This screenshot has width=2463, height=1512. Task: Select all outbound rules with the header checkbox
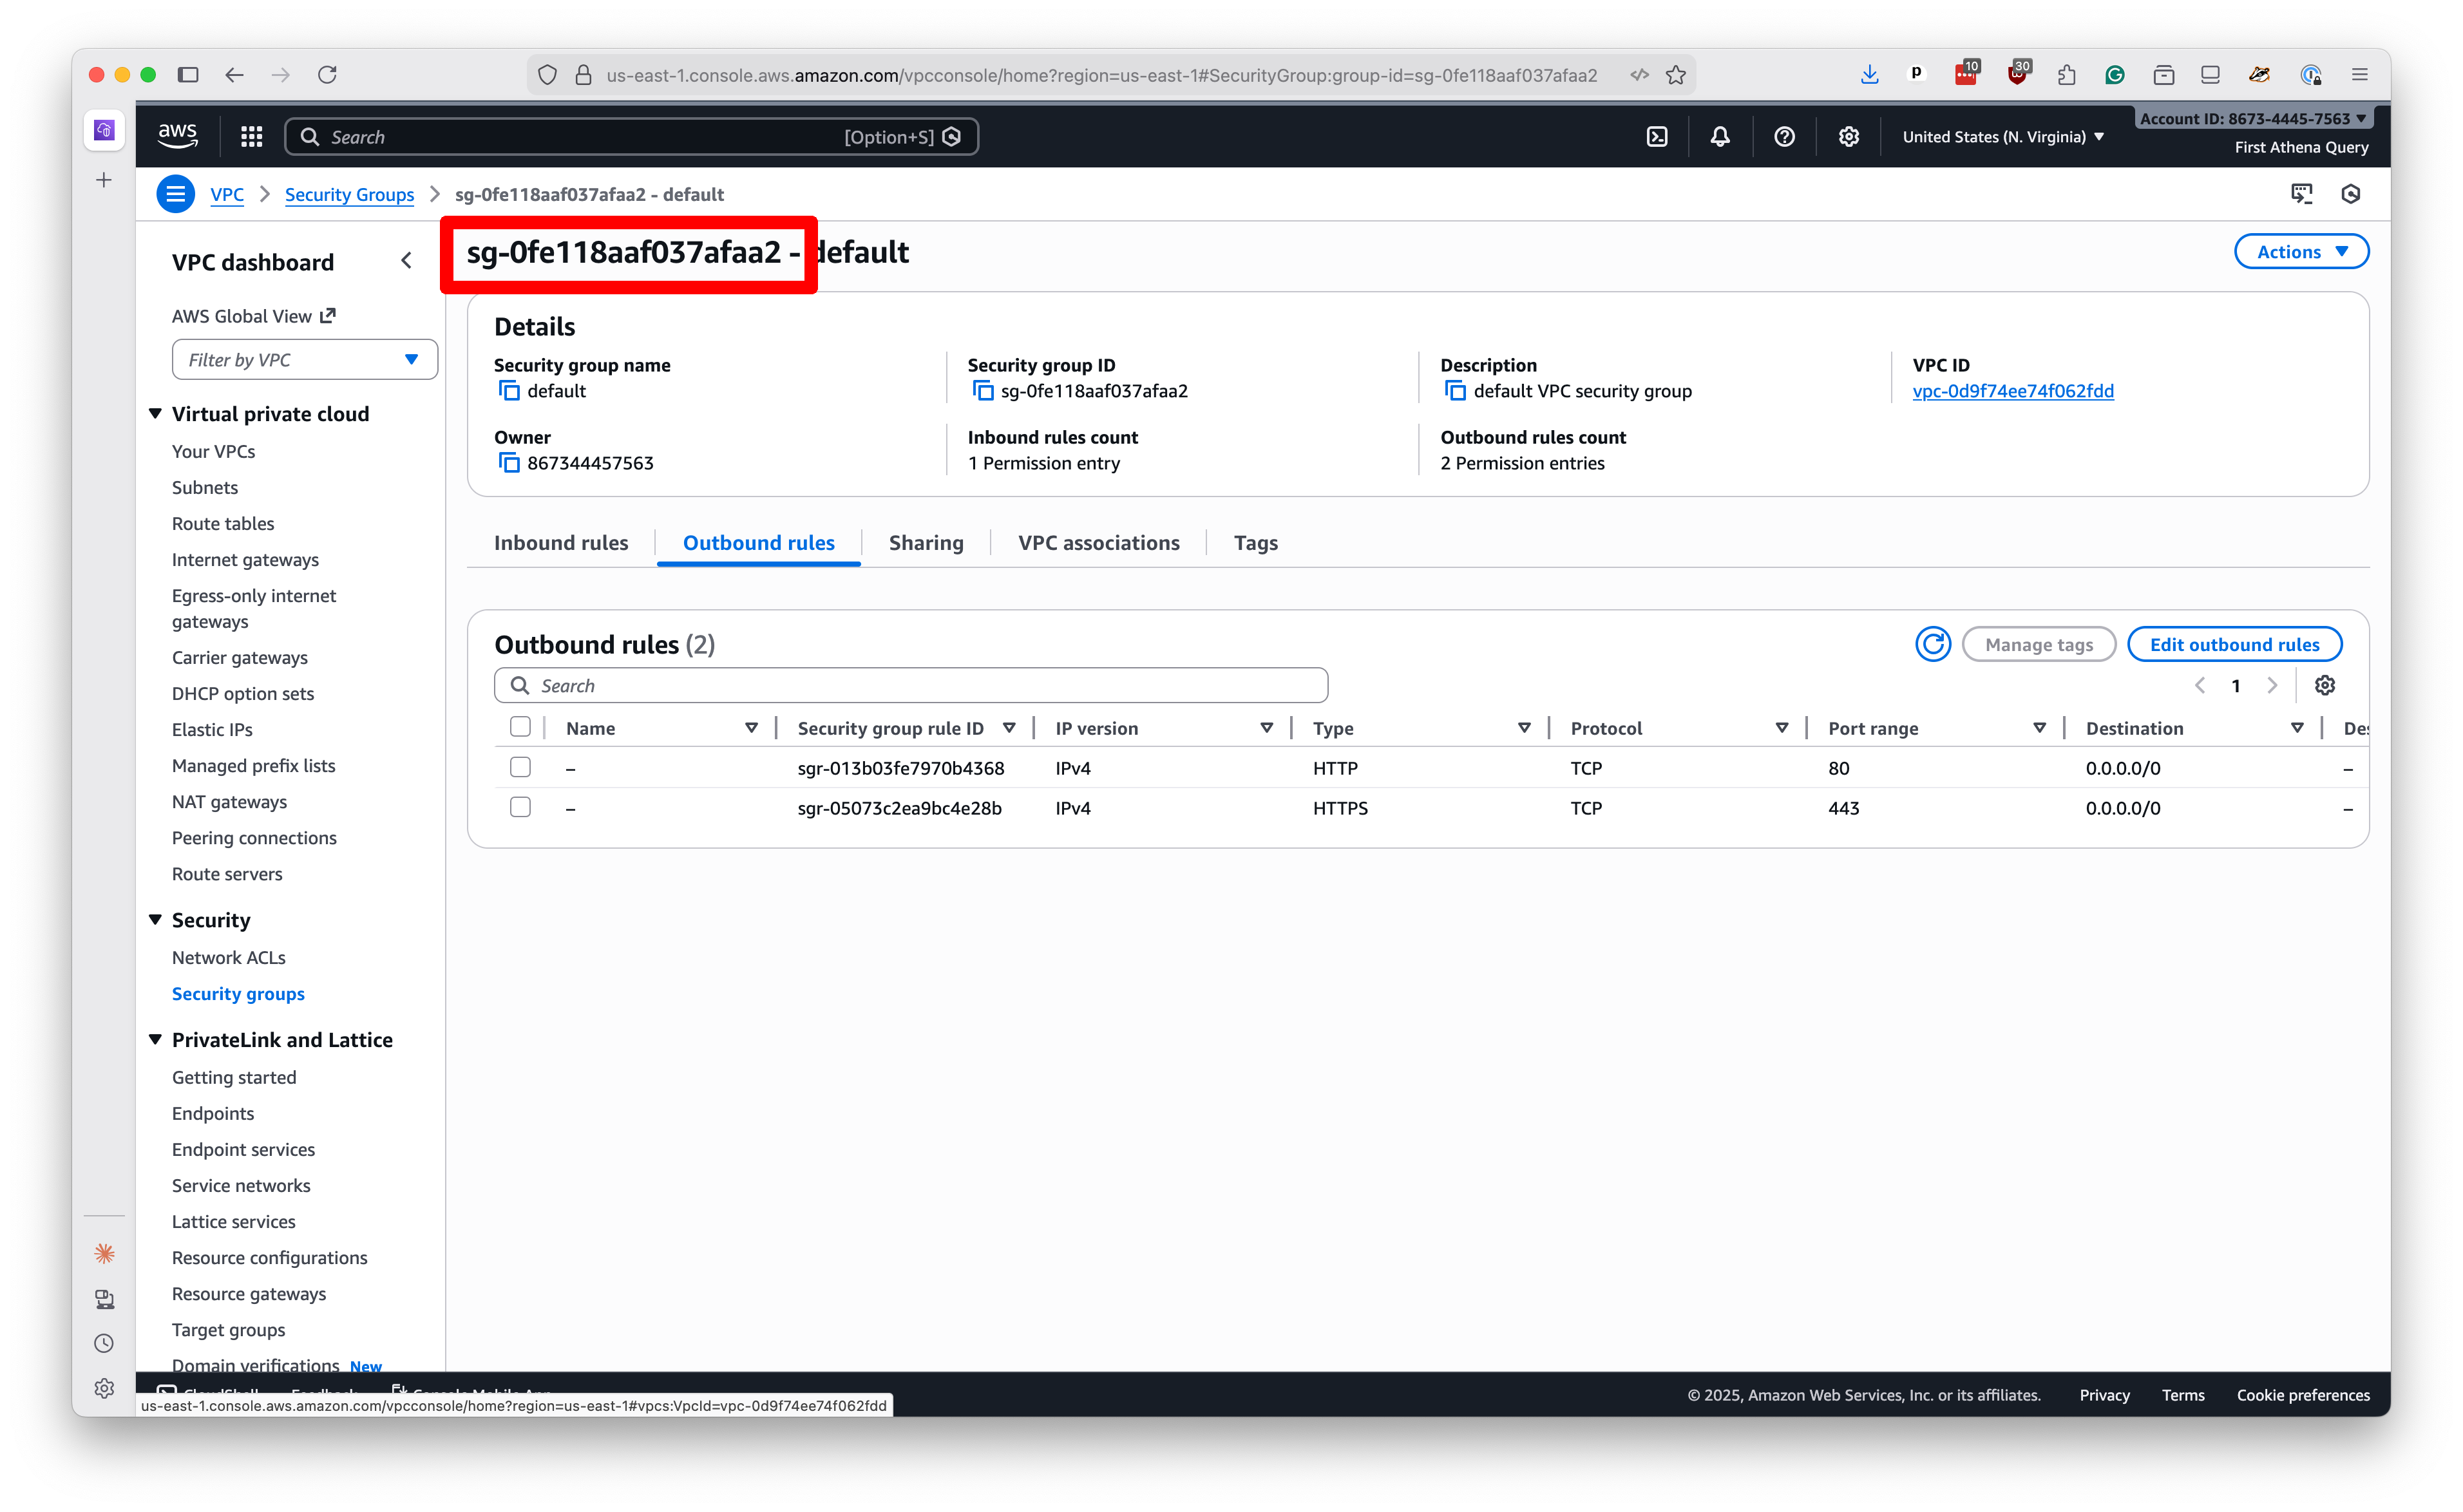[520, 727]
